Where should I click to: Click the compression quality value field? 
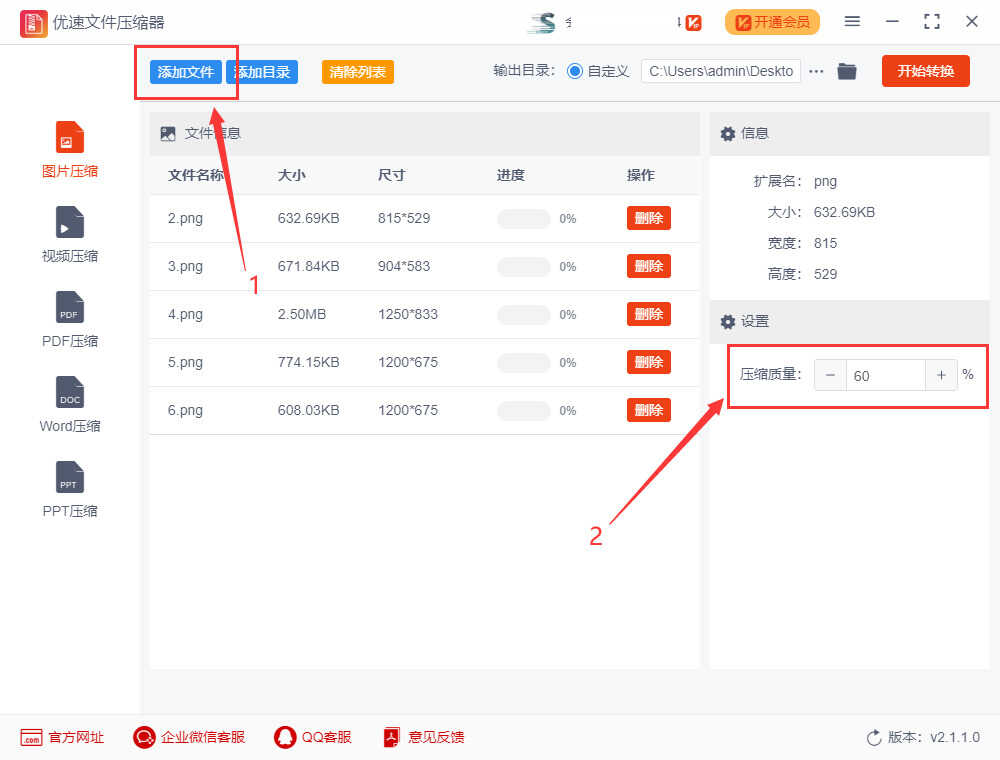pyautogui.click(x=886, y=375)
